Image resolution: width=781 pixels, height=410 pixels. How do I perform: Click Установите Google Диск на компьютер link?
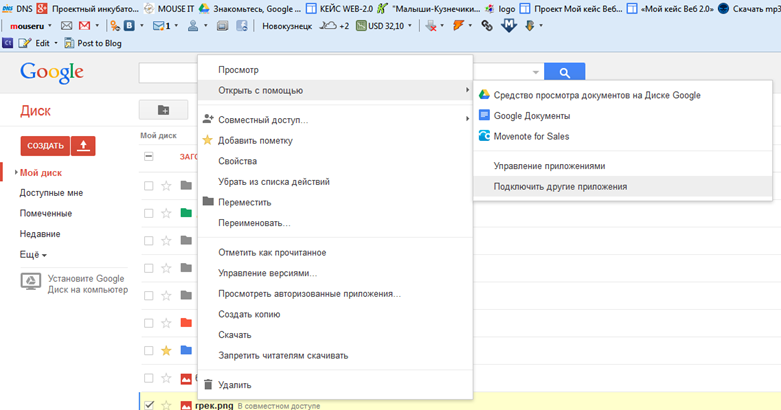pyautogui.click(x=88, y=284)
